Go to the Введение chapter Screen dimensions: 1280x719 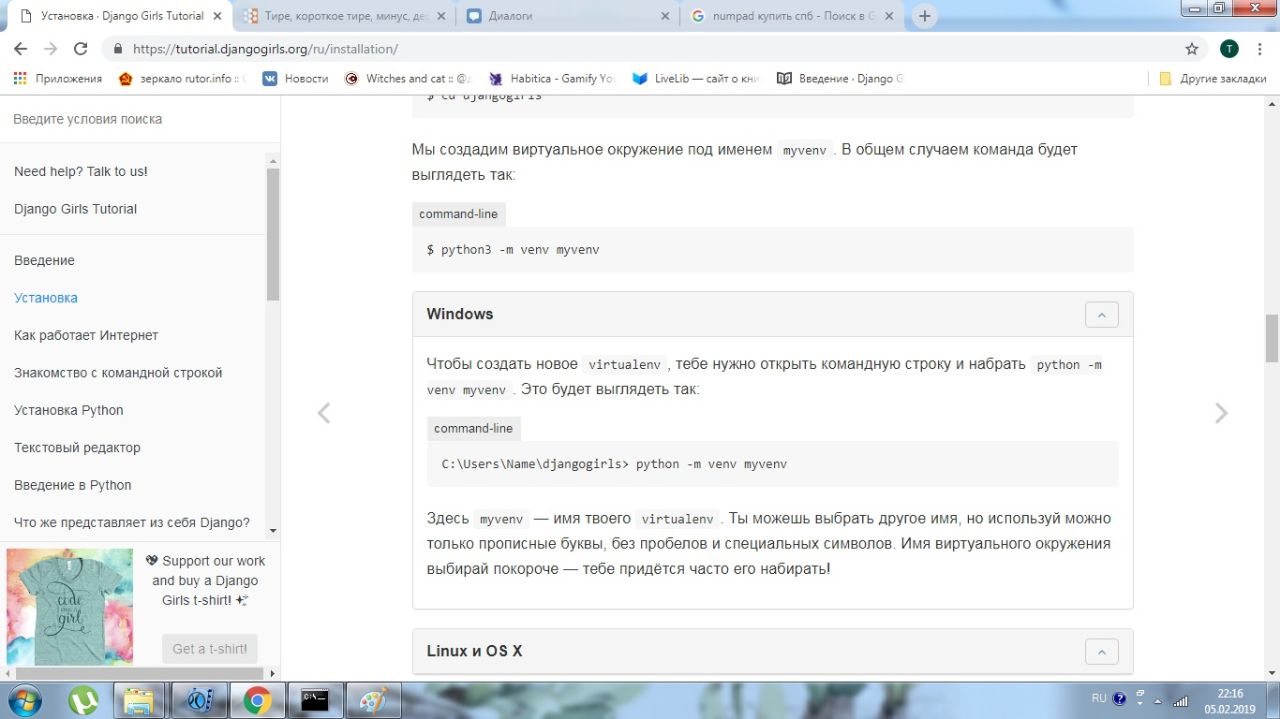pyautogui.click(x=44, y=260)
